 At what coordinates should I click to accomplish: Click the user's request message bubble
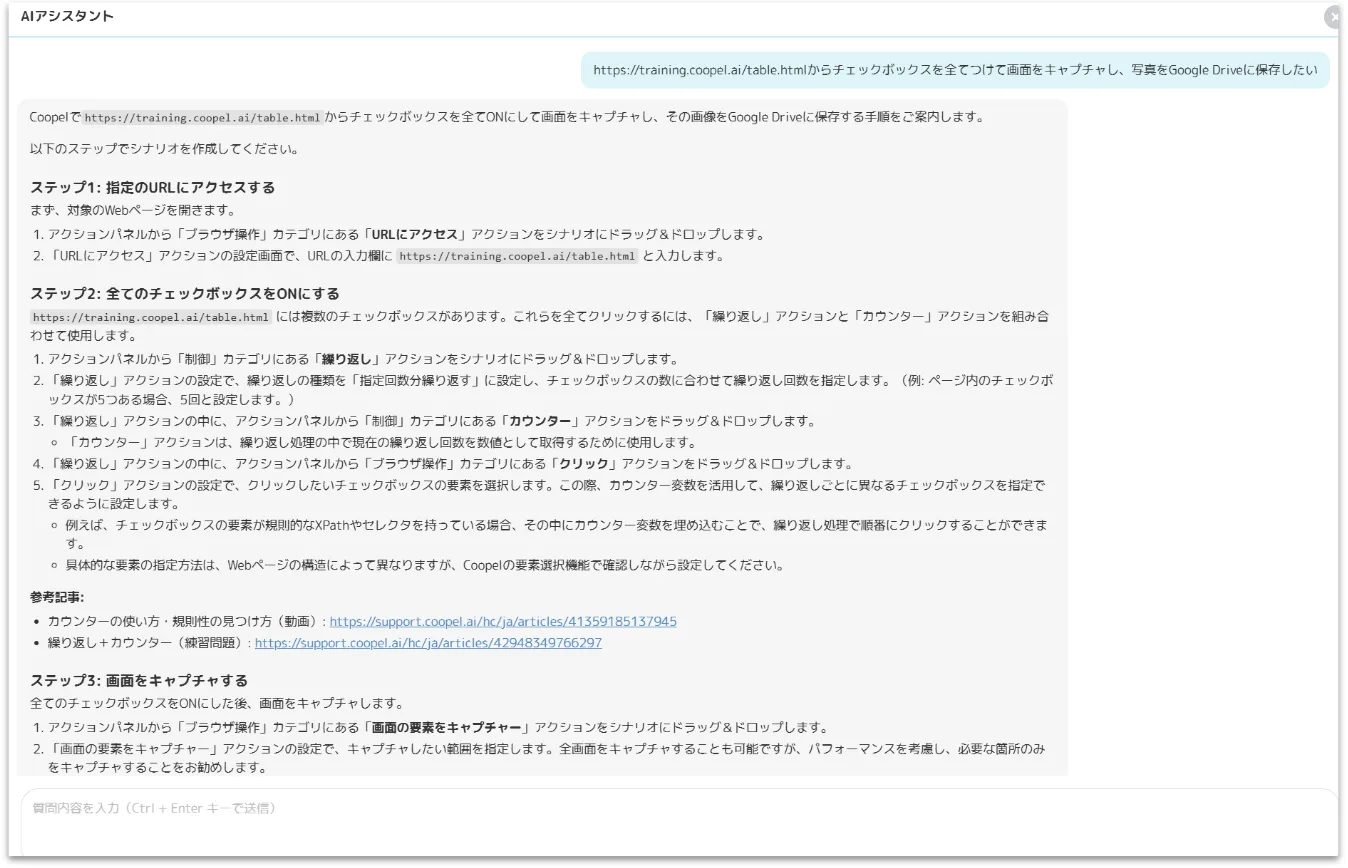[955, 71]
